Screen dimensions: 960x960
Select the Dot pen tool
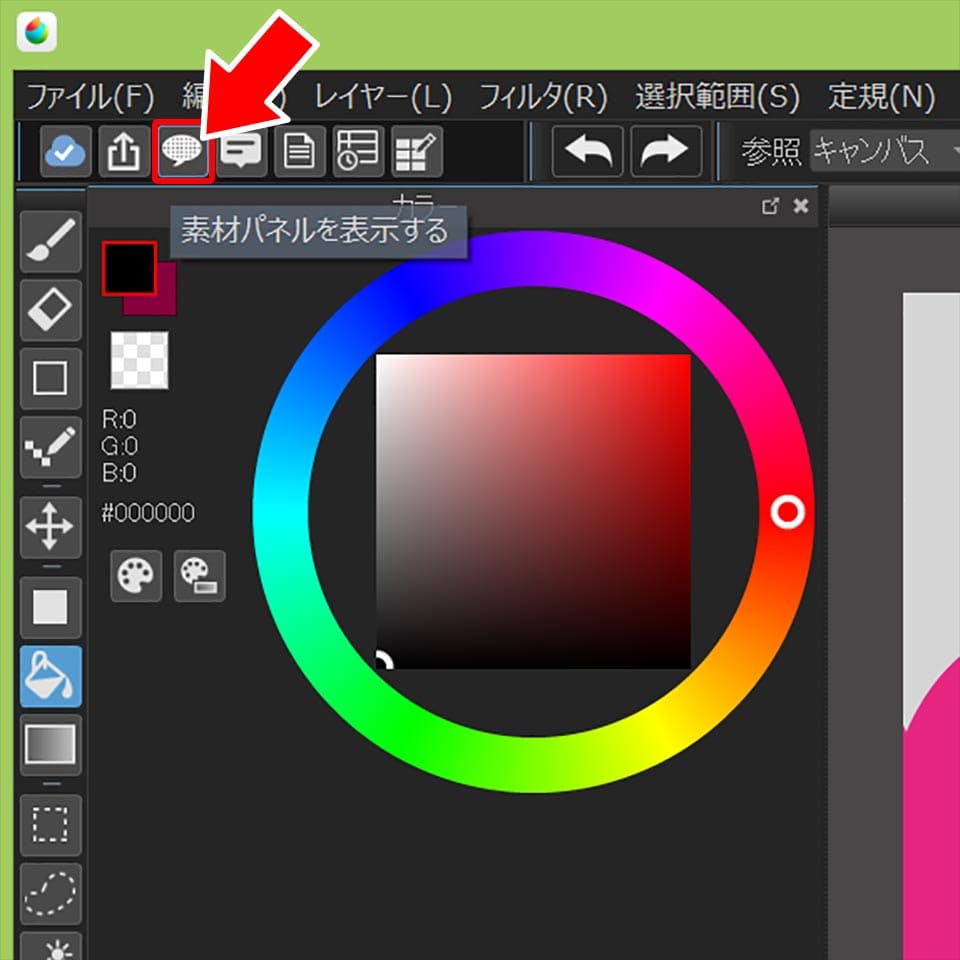click(51, 447)
